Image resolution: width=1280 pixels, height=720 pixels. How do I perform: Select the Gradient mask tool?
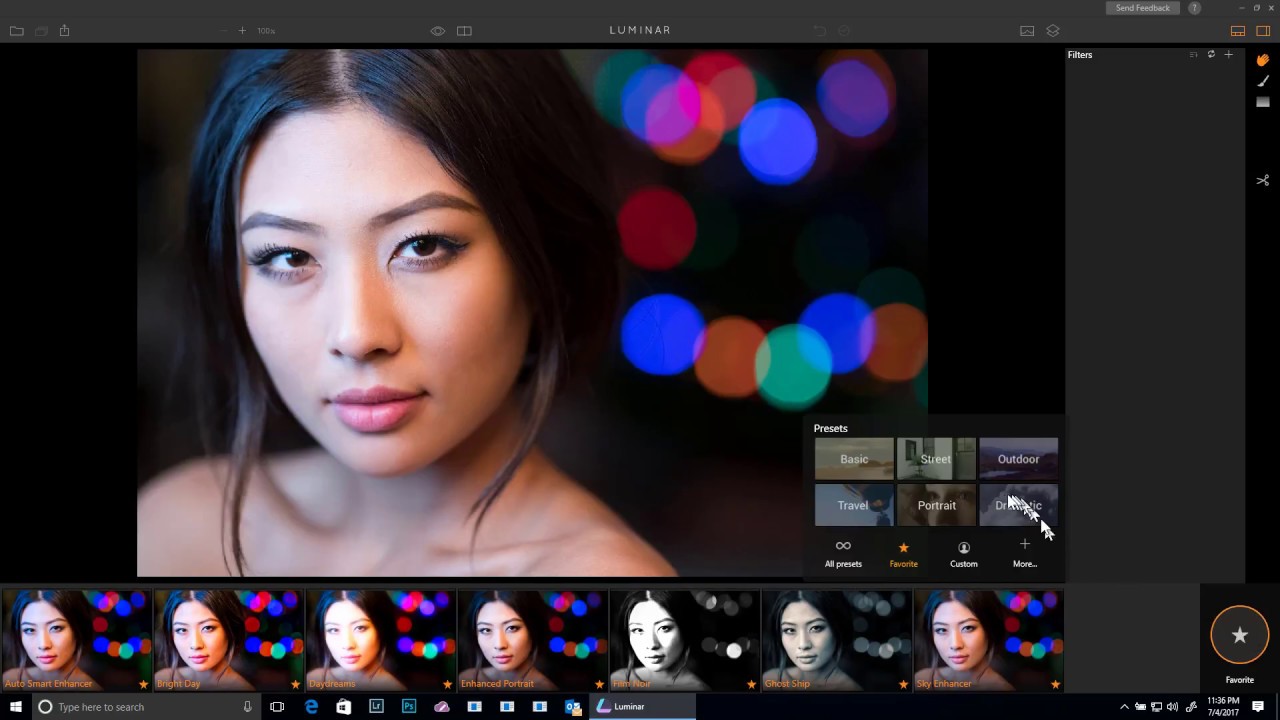pyautogui.click(x=1263, y=102)
